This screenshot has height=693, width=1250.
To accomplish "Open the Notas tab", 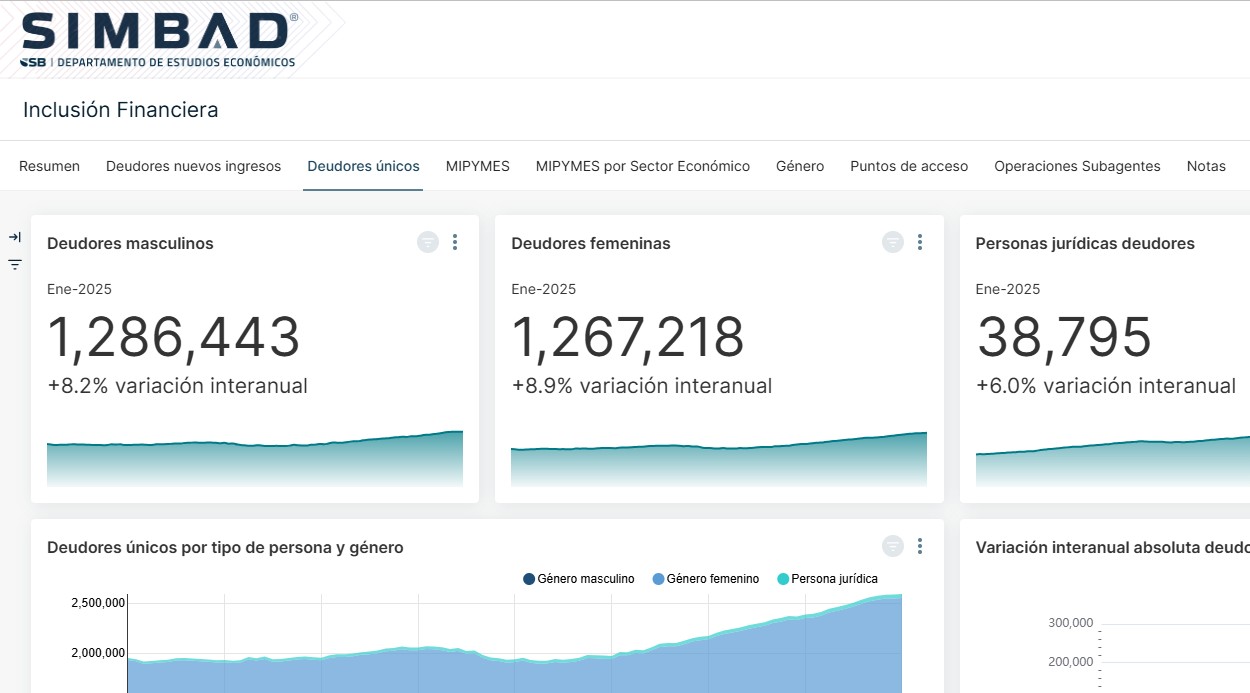I will (x=1206, y=166).
